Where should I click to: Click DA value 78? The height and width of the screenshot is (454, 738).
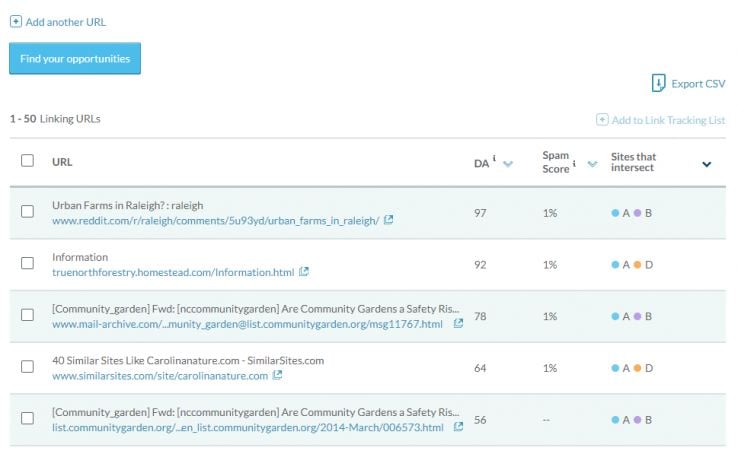(480, 316)
